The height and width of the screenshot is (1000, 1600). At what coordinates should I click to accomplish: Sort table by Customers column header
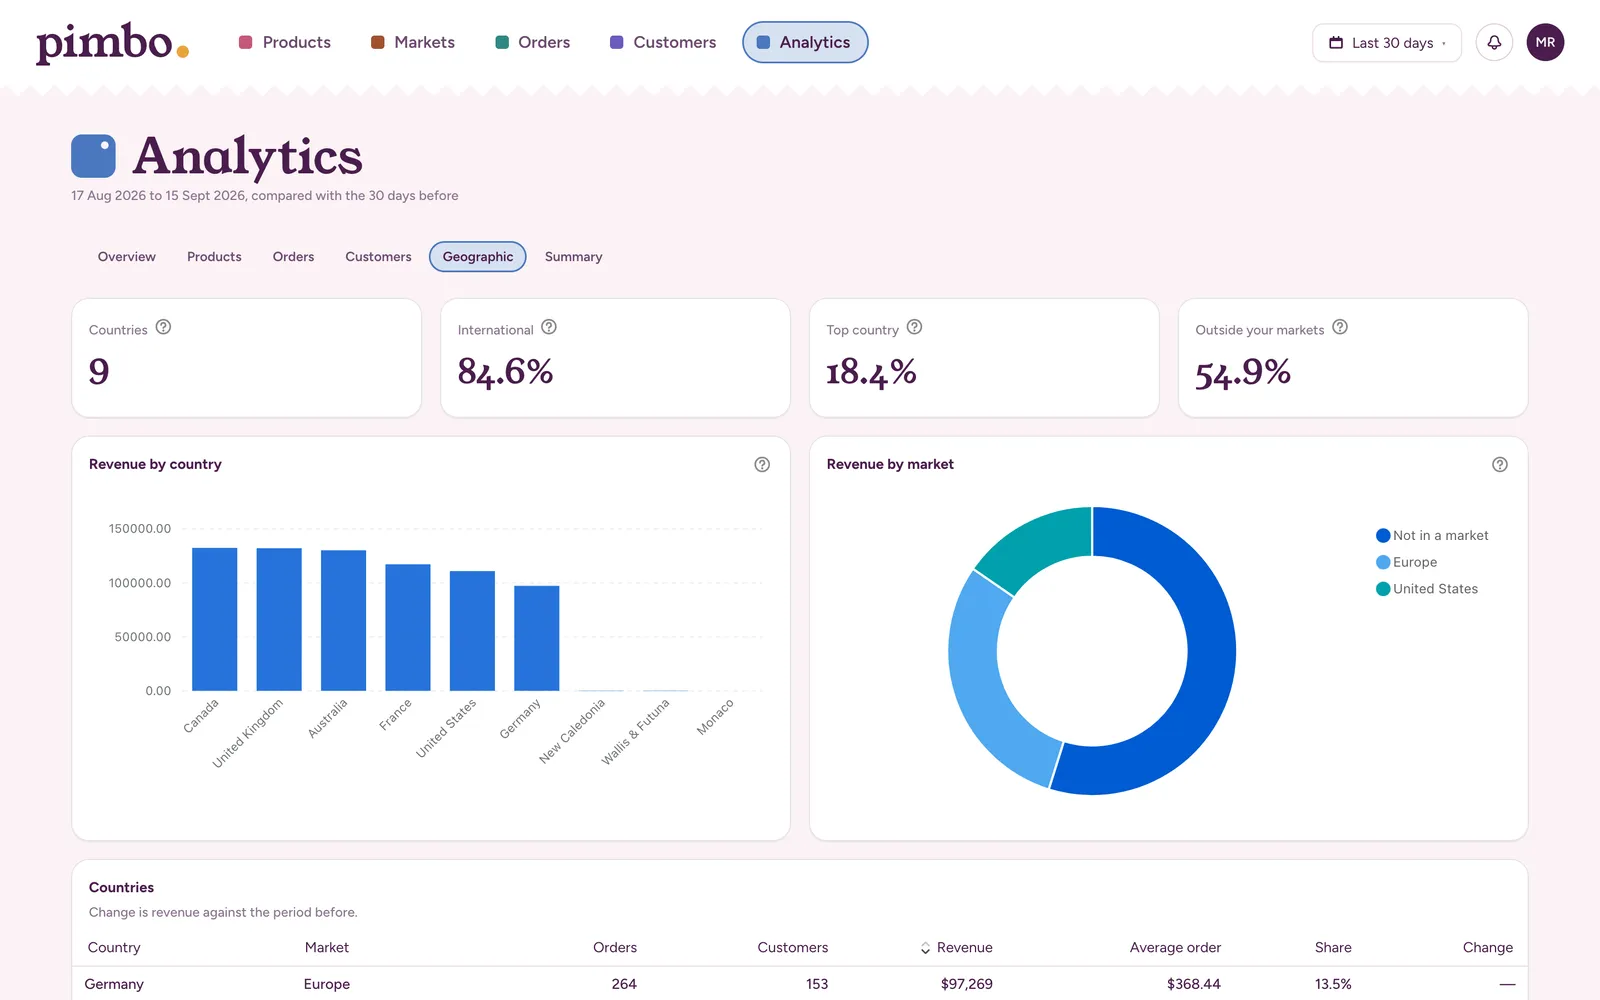click(793, 948)
